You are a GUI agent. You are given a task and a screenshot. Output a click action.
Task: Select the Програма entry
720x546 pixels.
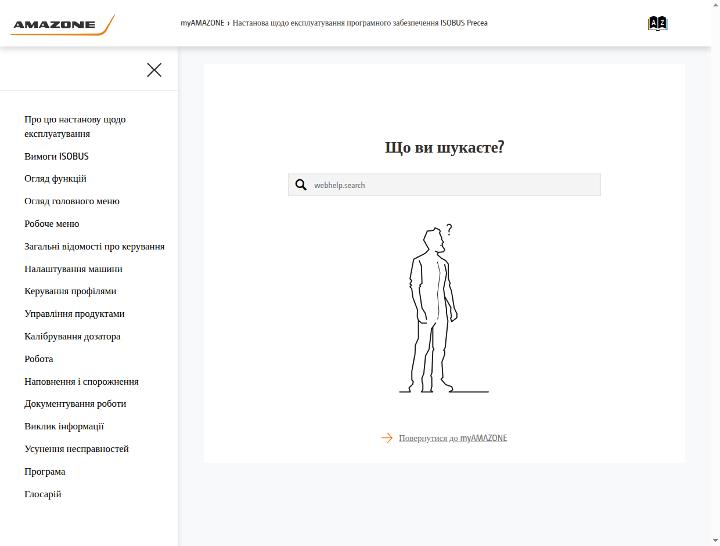click(x=45, y=472)
